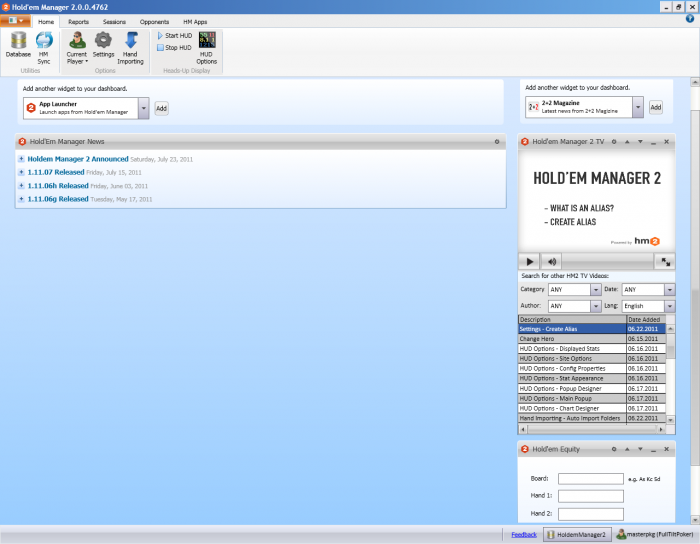Click the help icon in ribbon corner

(690, 19)
